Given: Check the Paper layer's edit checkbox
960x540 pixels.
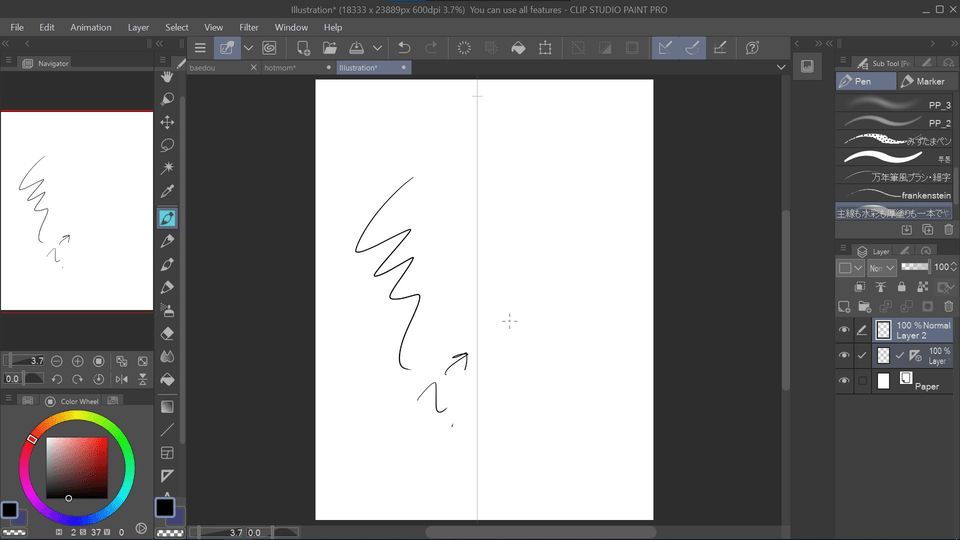Looking at the screenshot, I should coord(863,381).
